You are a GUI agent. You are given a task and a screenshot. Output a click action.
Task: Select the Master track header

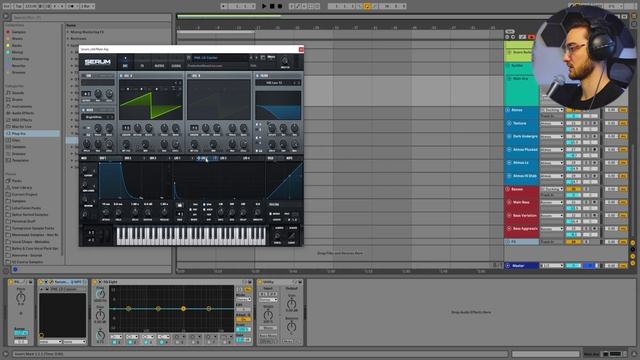click(521, 266)
